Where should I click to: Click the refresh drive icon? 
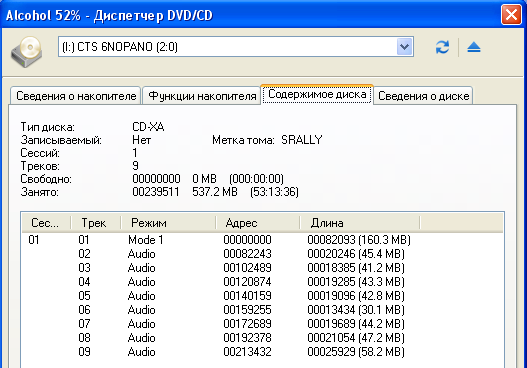[442, 47]
